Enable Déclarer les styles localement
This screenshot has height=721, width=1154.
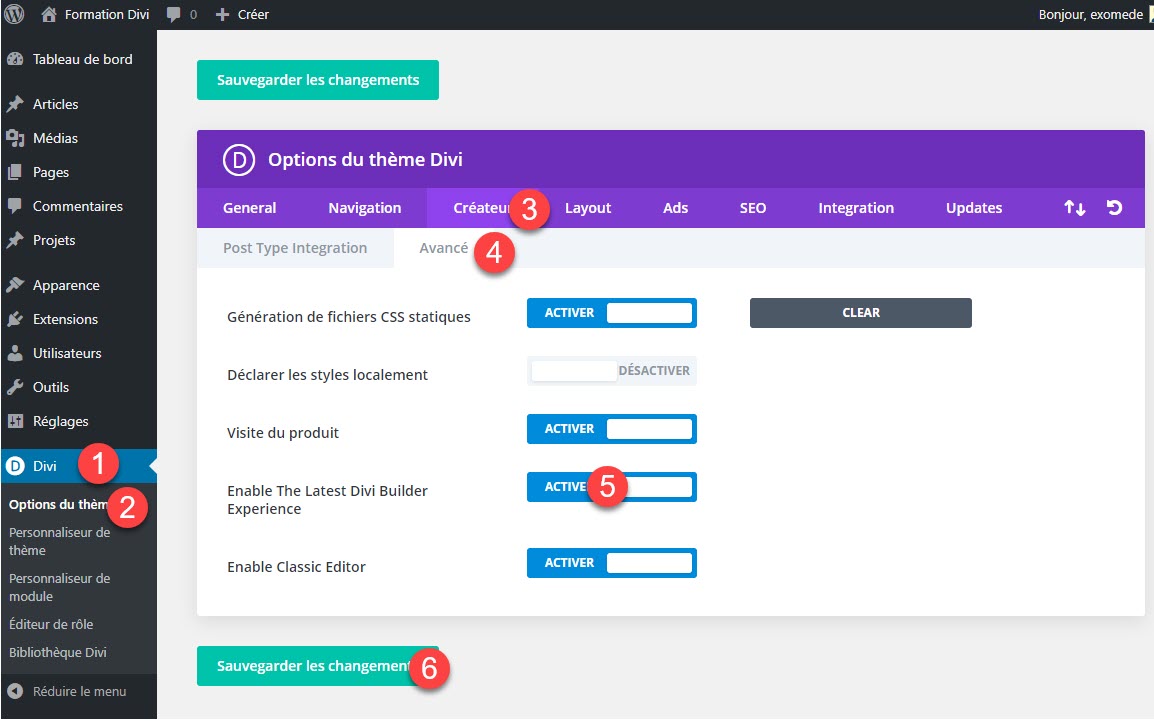coord(611,371)
